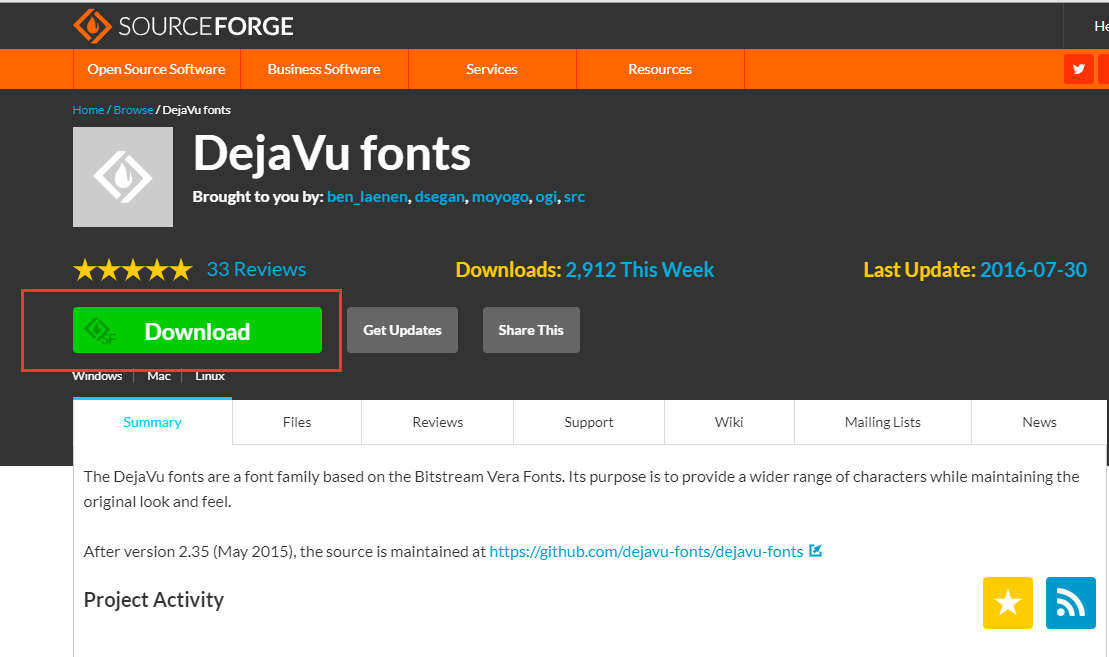The height and width of the screenshot is (657, 1109).
Task: Favorite the project with the star icon
Action: pyautogui.click(x=1007, y=603)
